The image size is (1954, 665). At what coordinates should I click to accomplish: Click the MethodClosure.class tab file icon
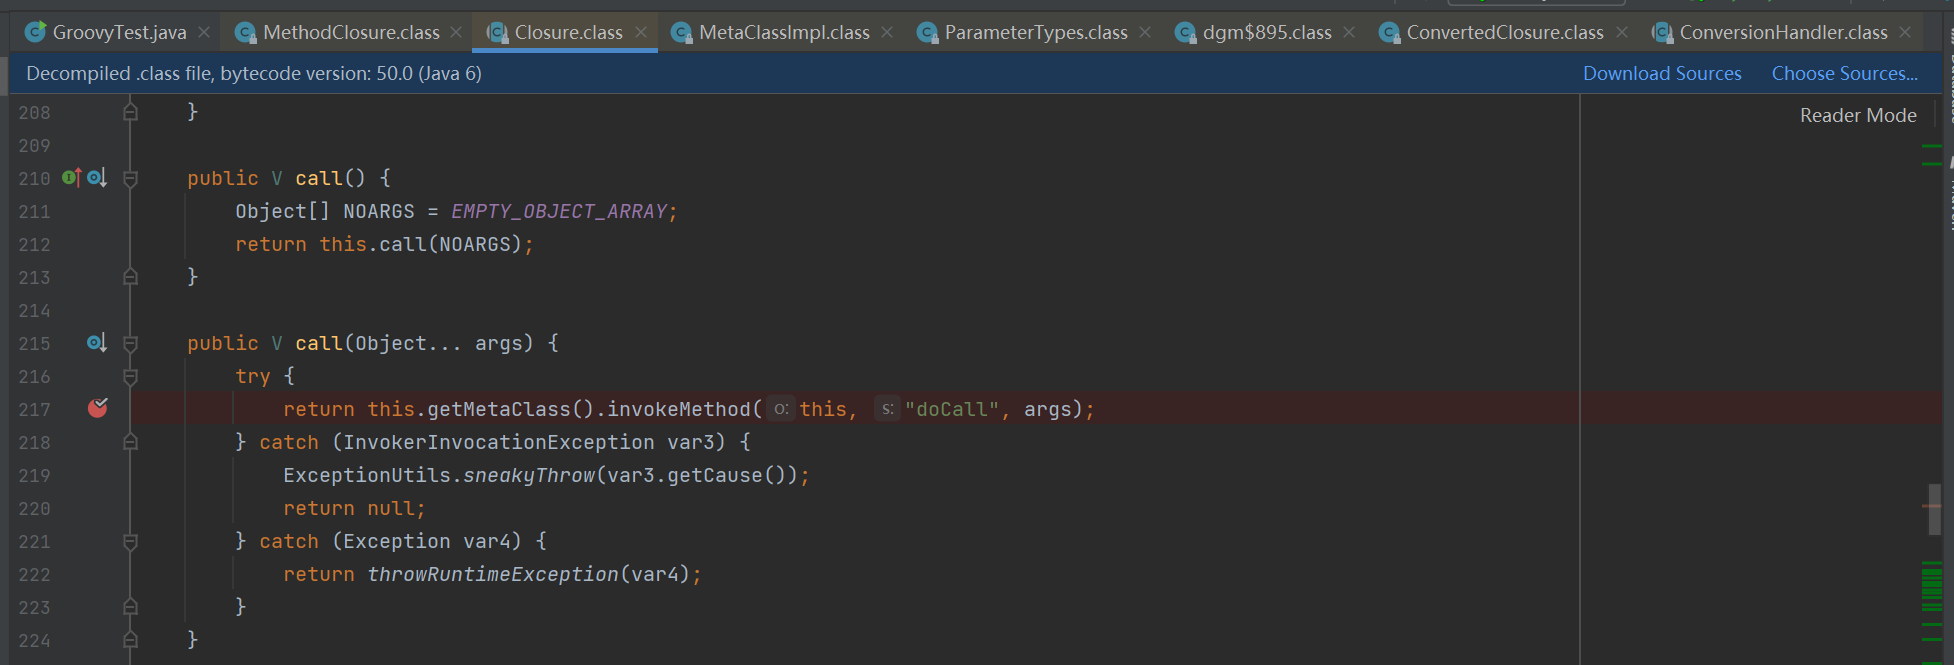click(x=245, y=33)
